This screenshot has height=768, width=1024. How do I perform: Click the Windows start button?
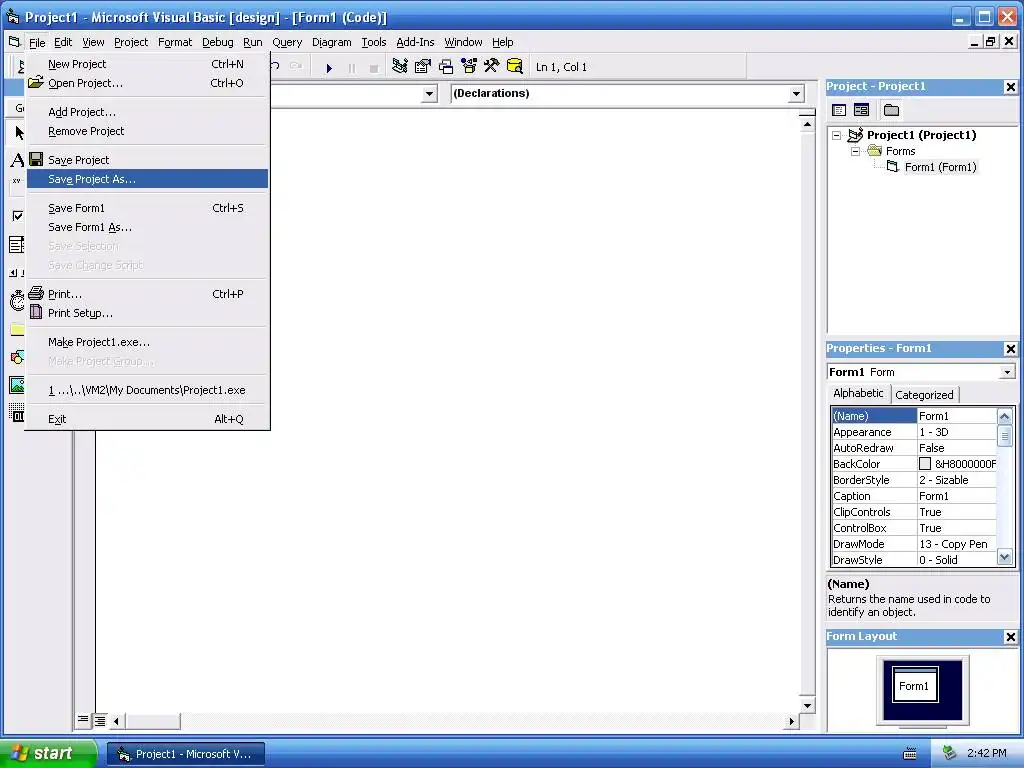point(48,753)
